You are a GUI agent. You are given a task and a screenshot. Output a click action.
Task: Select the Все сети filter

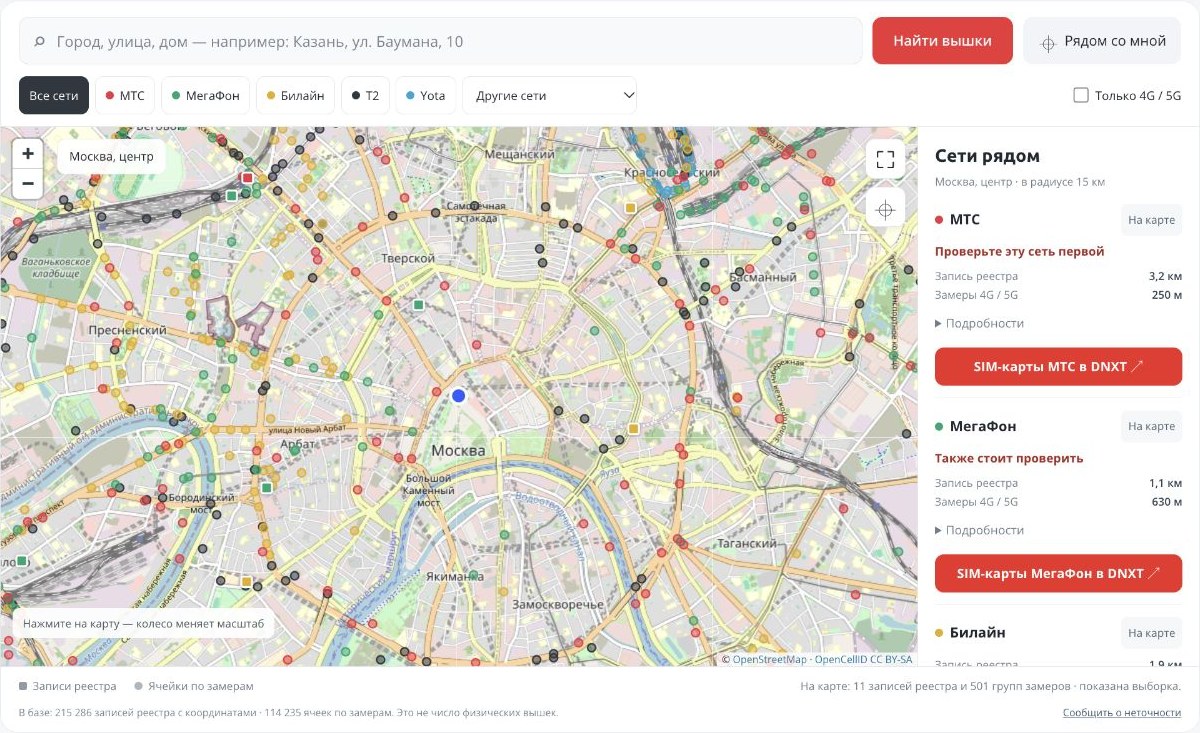pos(54,96)
